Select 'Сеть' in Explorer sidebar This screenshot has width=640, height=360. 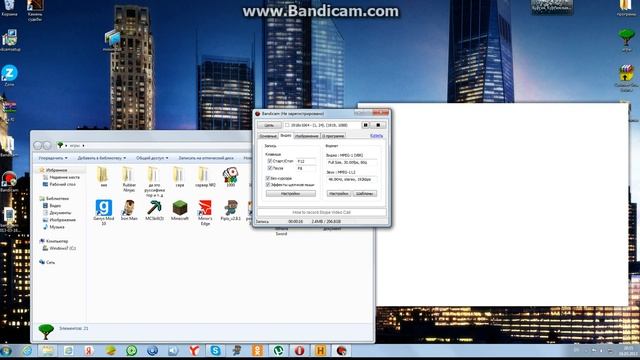pos(47,262)
